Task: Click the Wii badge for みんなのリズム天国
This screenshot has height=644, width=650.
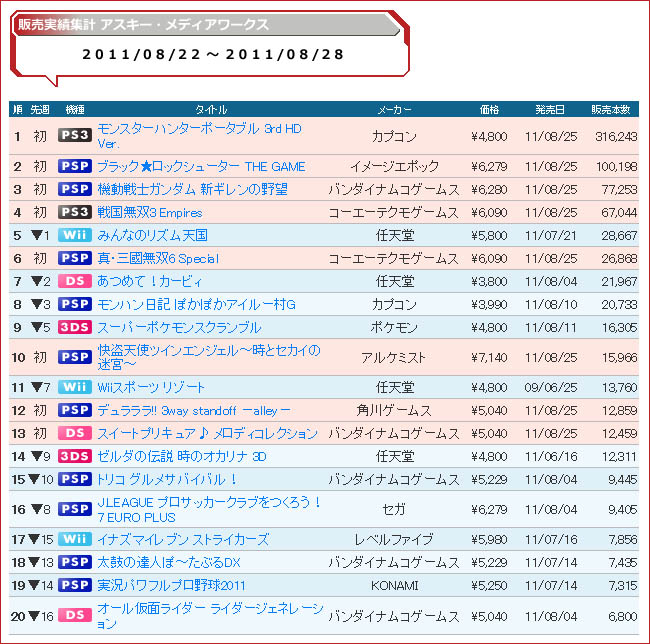Action: tap(75, 235)
